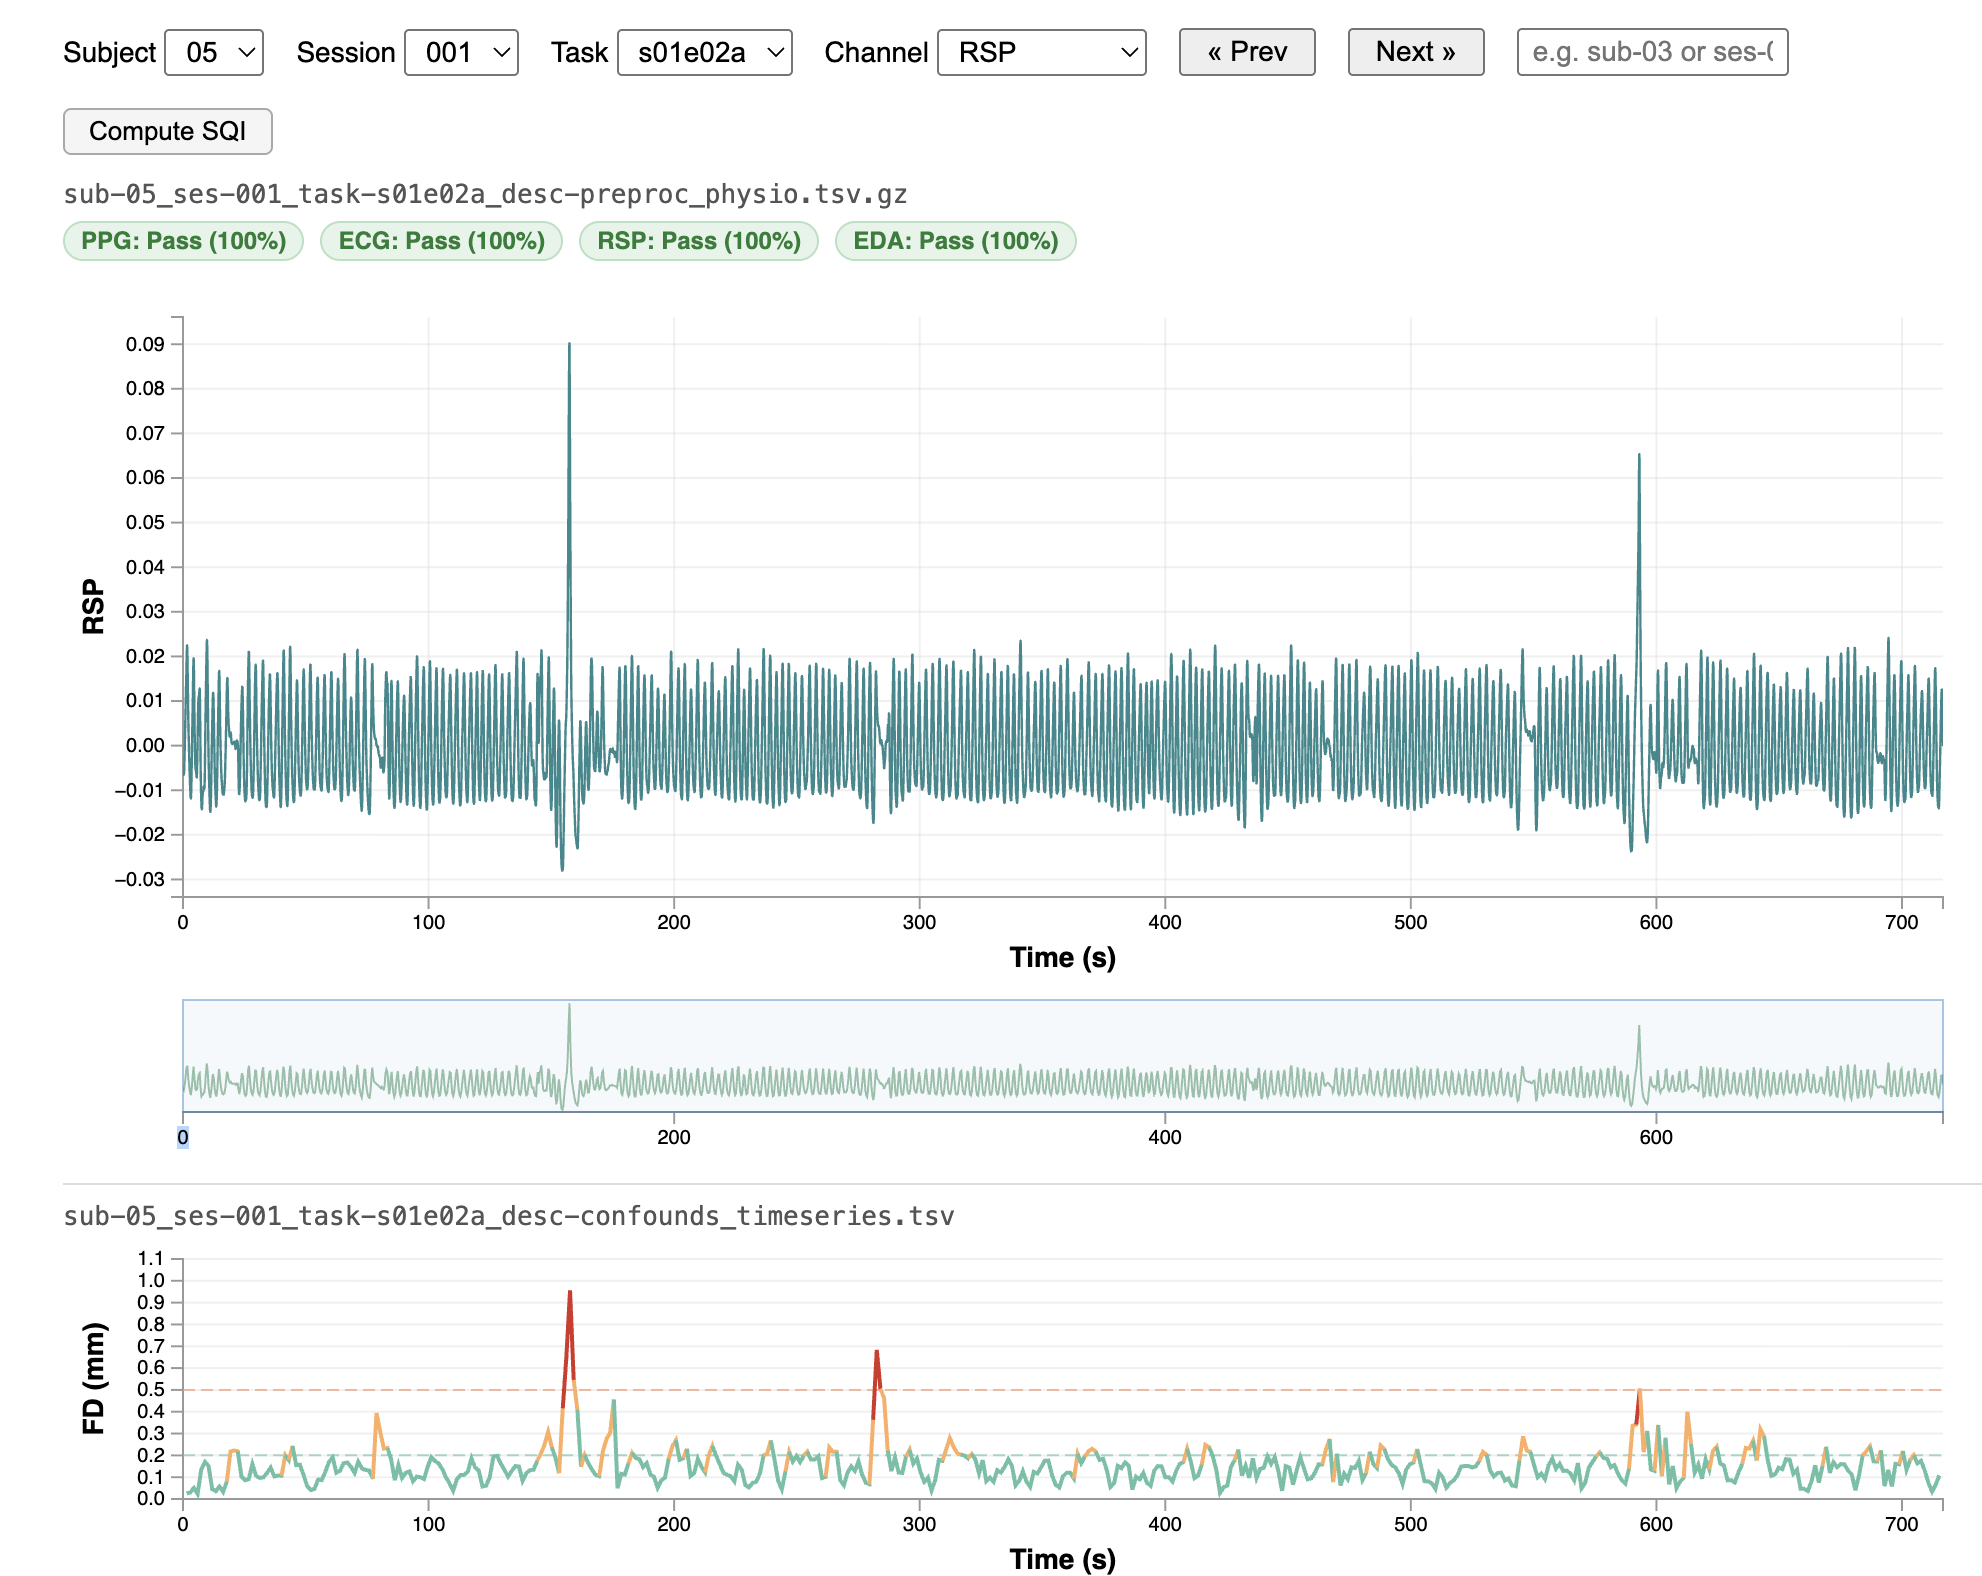1982x1576 pixels.
Task: Click the Compute SQI button
Action: (x=167, y=131)
